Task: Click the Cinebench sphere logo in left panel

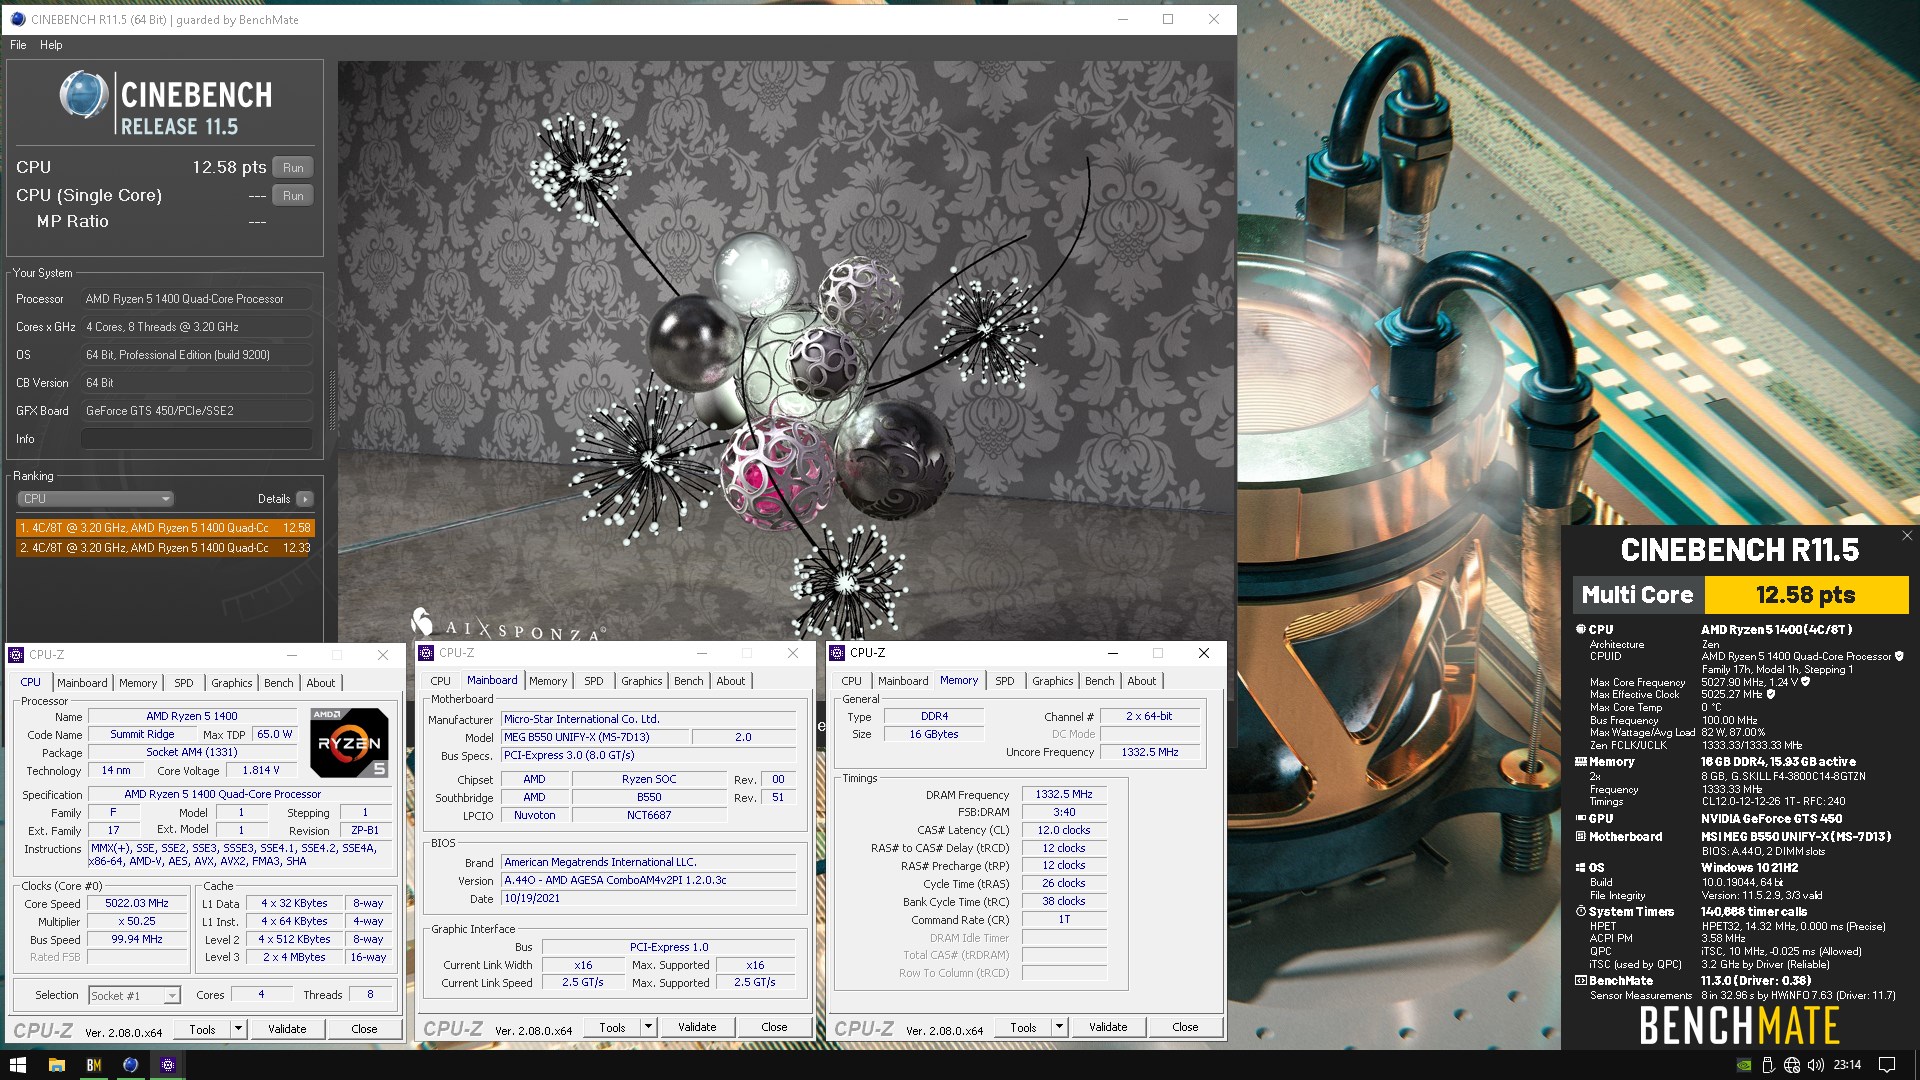Action: pos(84,95)
